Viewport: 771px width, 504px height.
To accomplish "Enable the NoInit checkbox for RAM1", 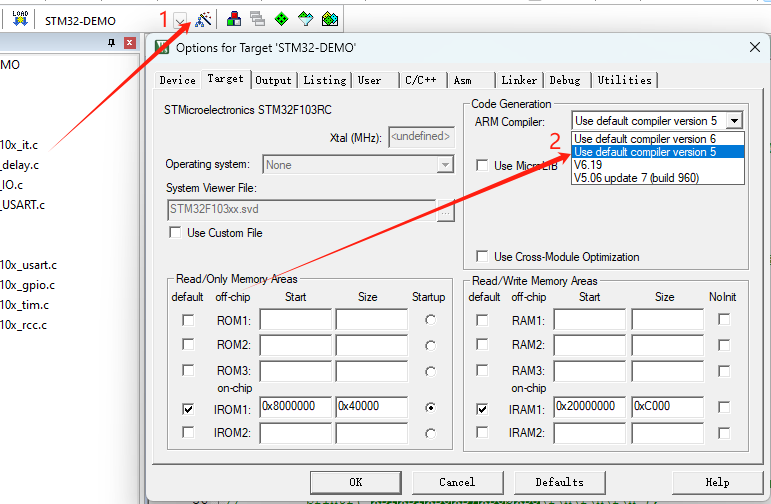I will pyautogui.click(x=724, y=320).
